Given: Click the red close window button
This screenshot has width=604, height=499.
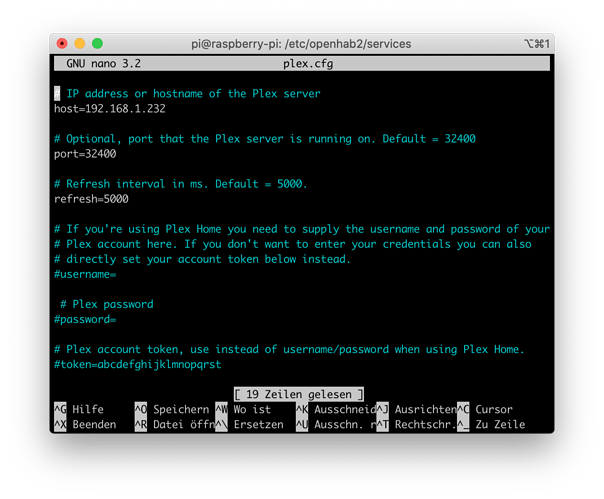Looking at the screenshot, I should [x=62, y=44].
